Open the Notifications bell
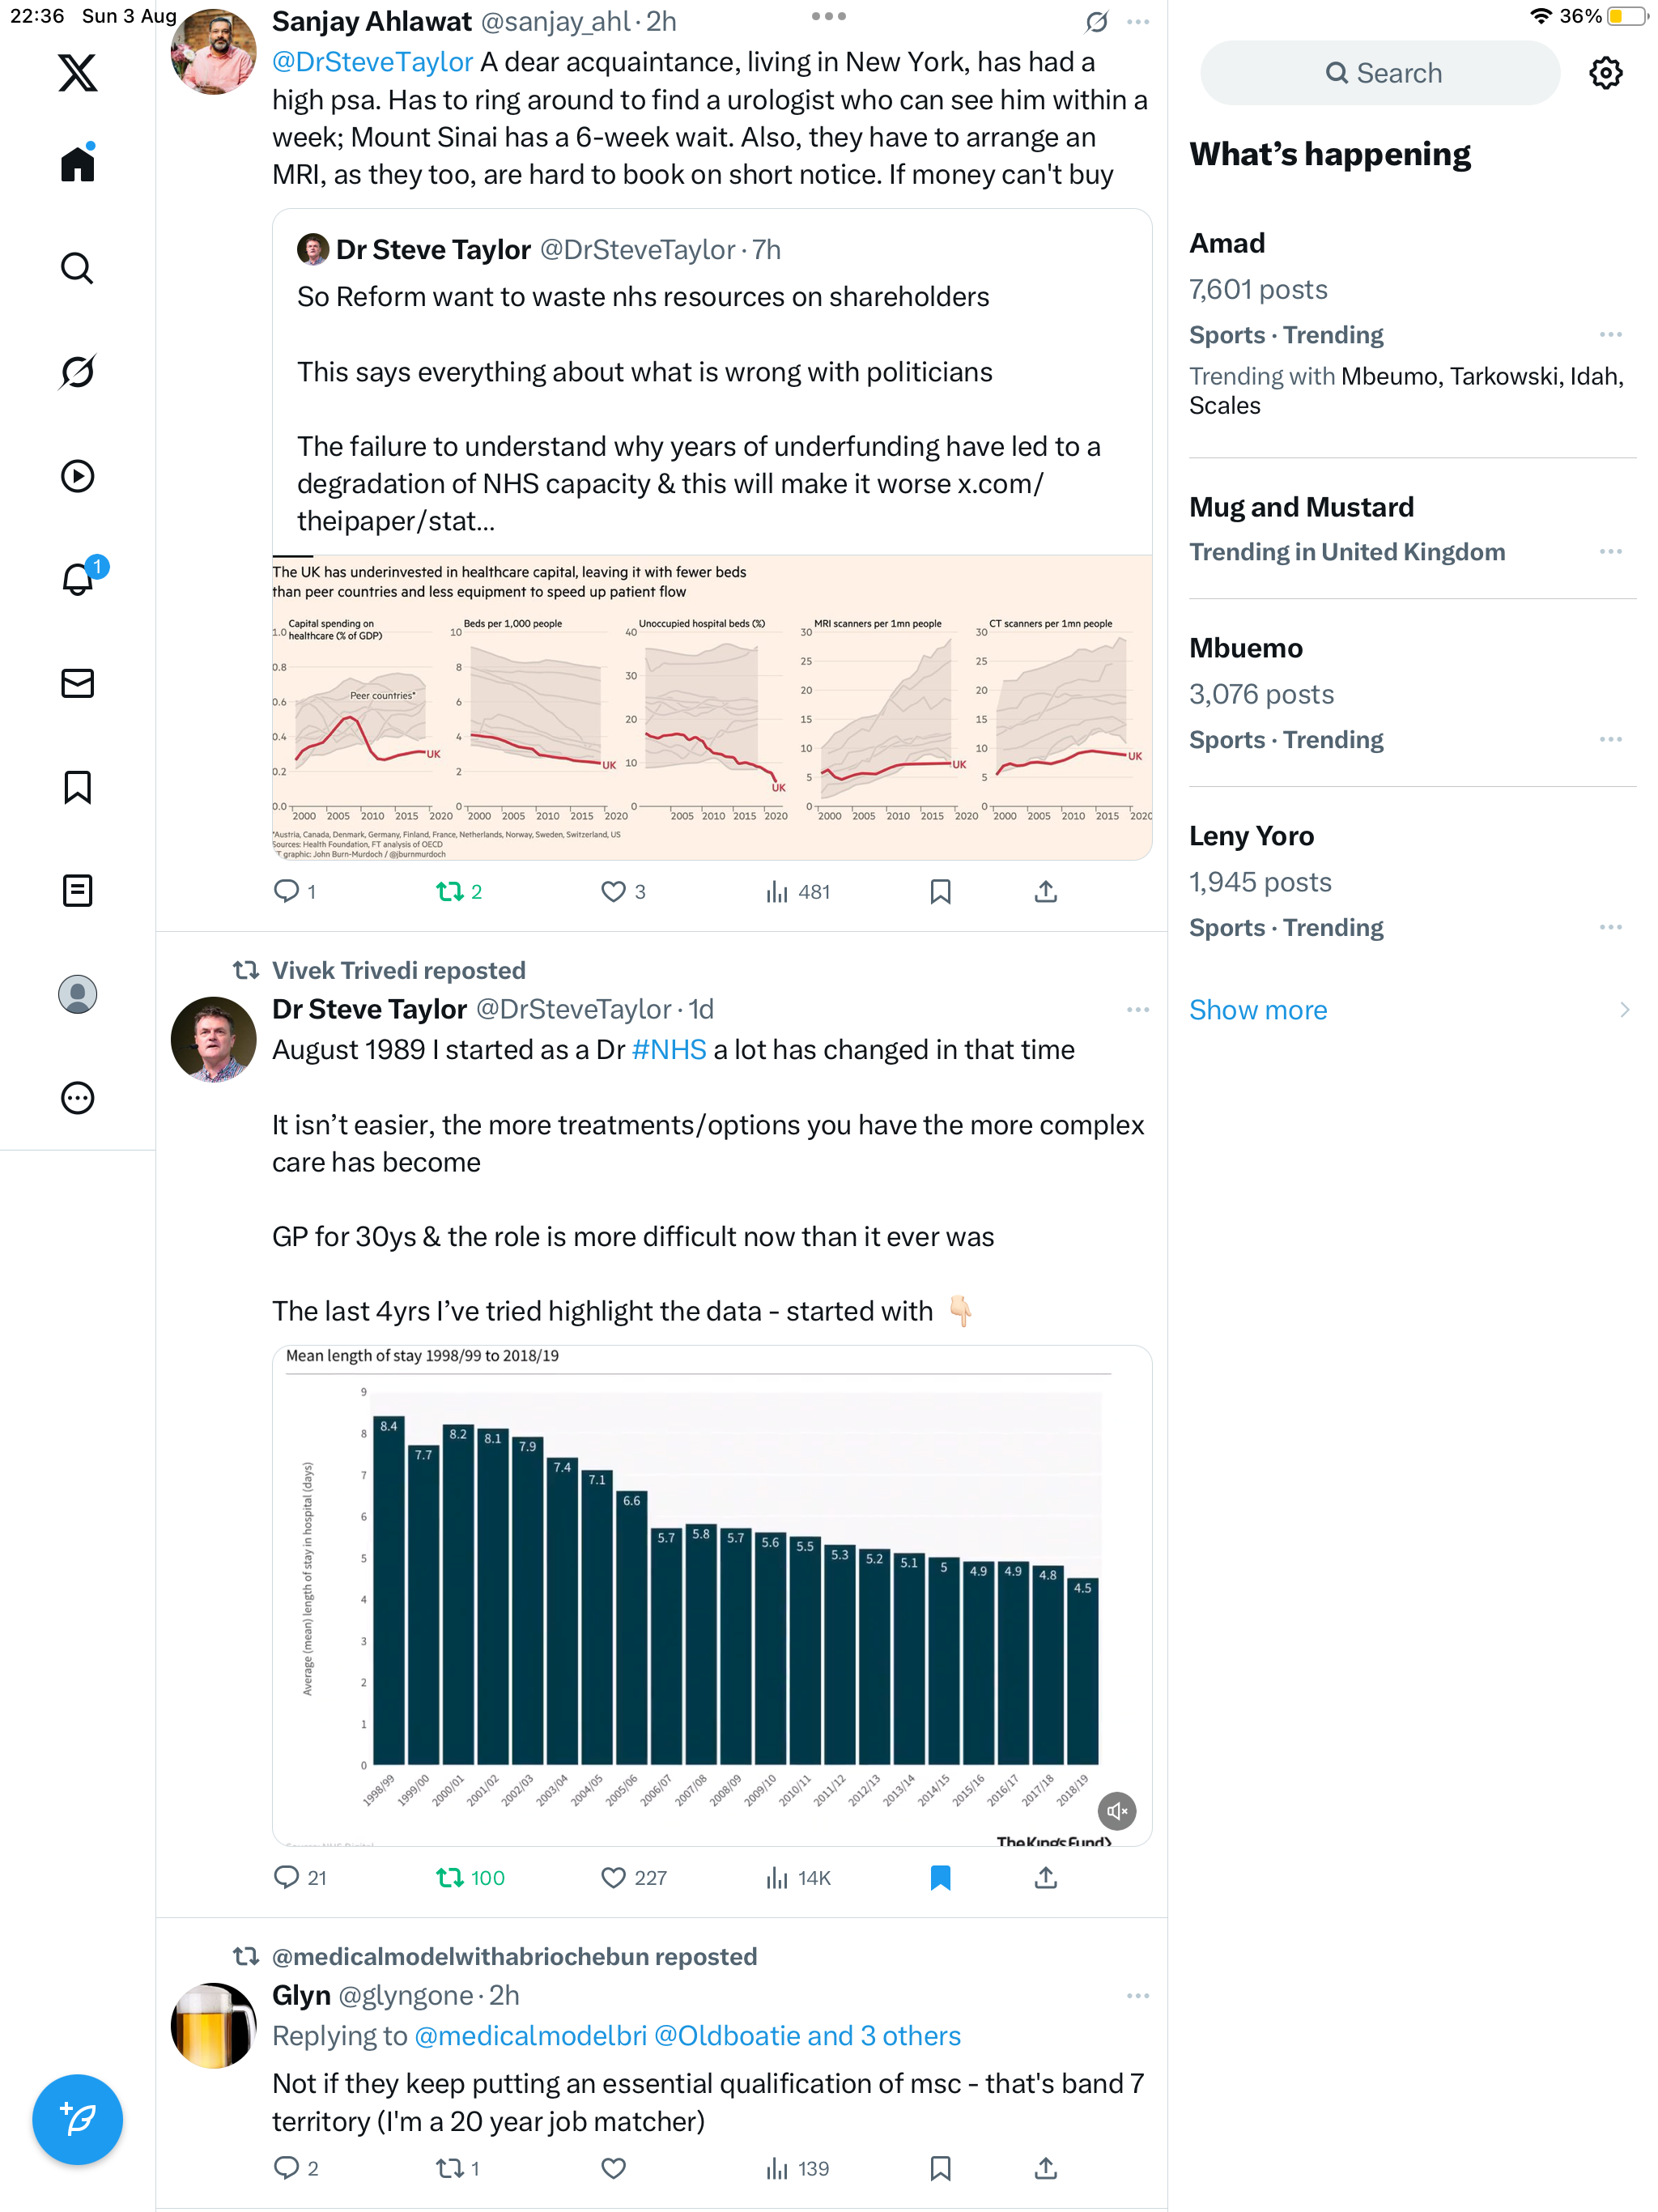The image size is (1658, 2212). [x=77, y=579]
